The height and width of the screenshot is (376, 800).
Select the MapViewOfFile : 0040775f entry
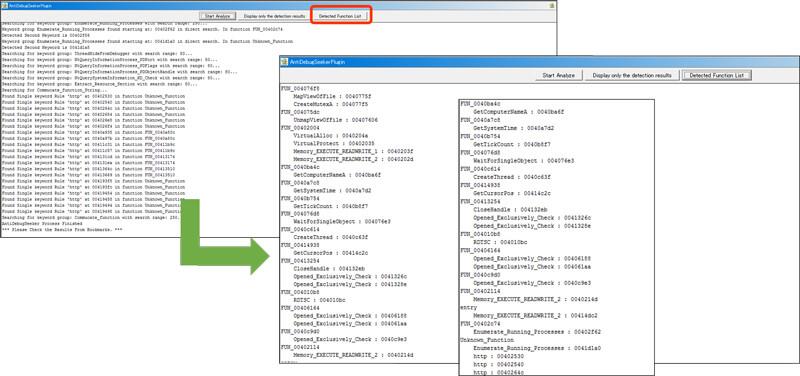pos(332,96)
